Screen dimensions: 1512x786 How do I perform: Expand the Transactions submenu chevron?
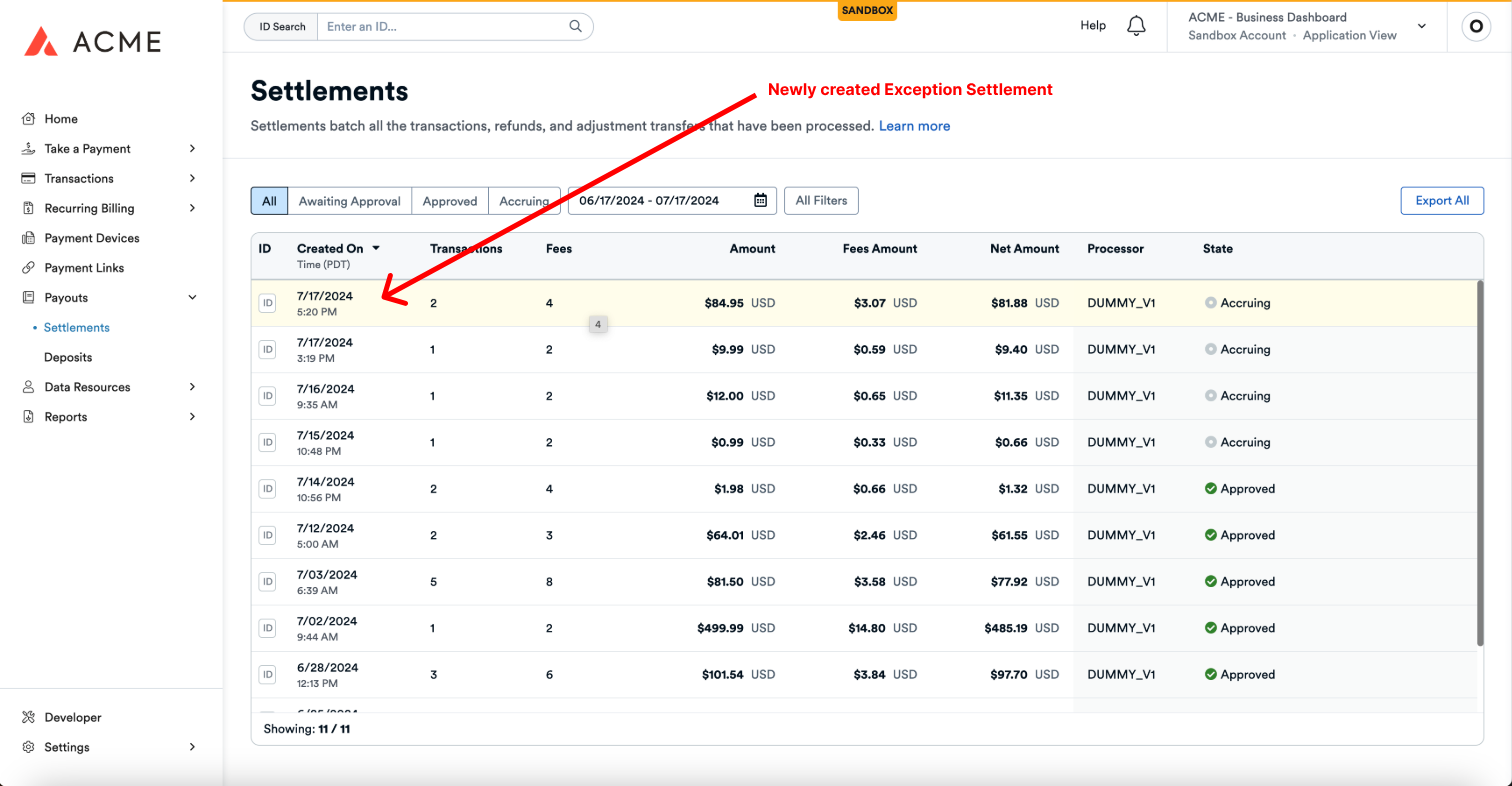pos(192,179)
